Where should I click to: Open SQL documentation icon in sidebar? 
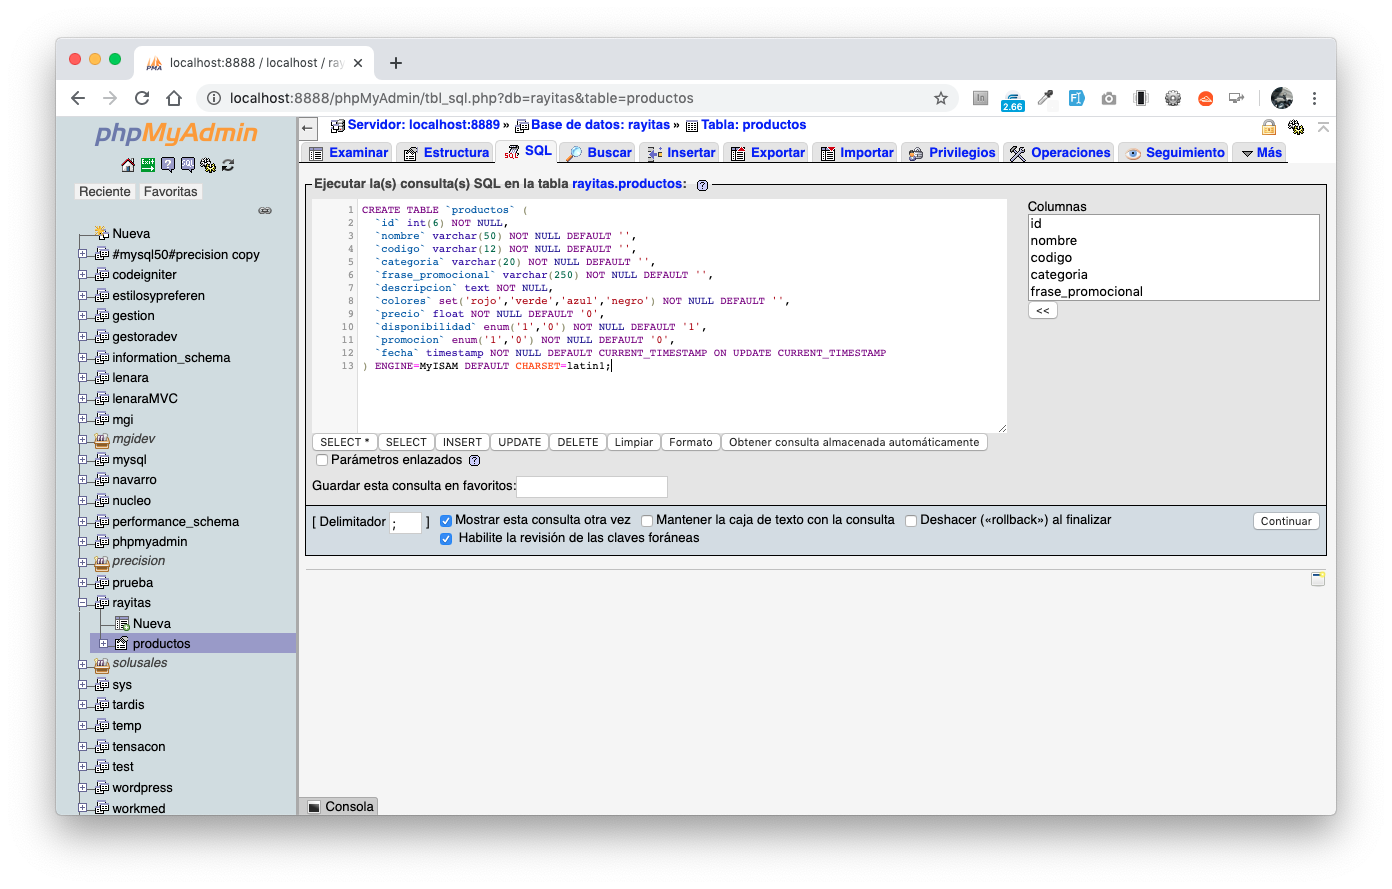[187, 165]
